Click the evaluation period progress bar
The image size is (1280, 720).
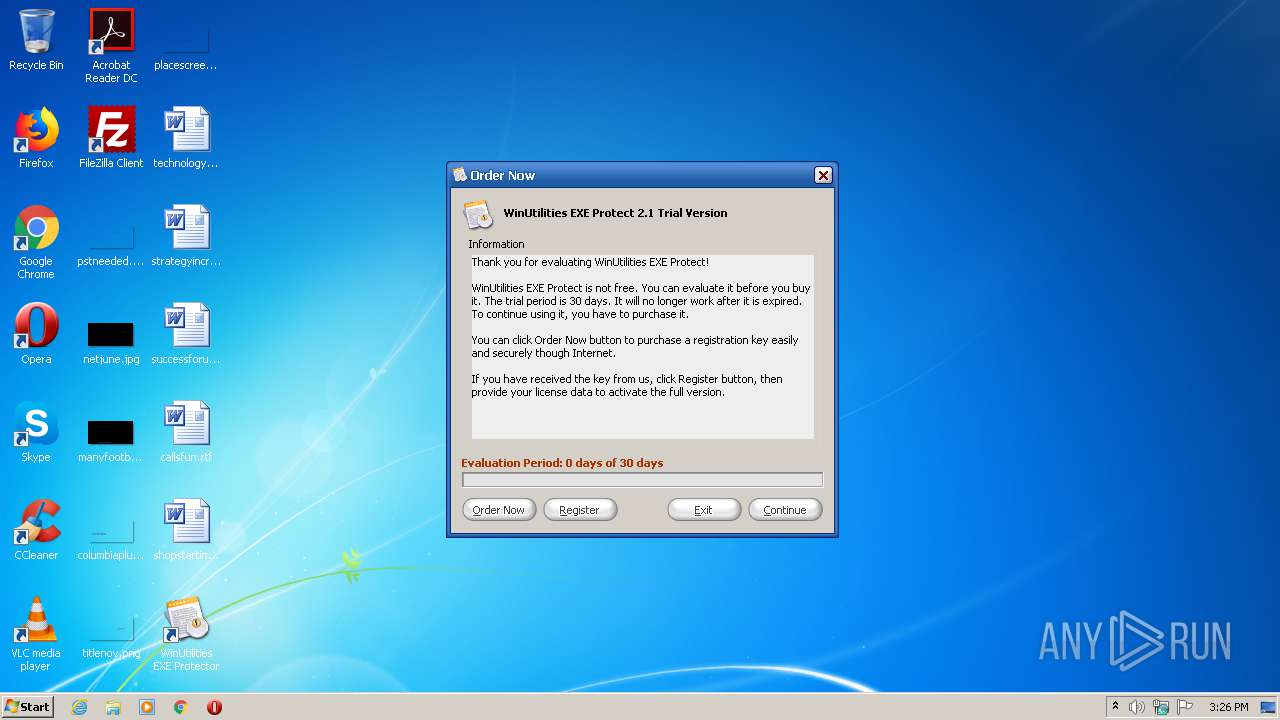[x=642, y=480]
